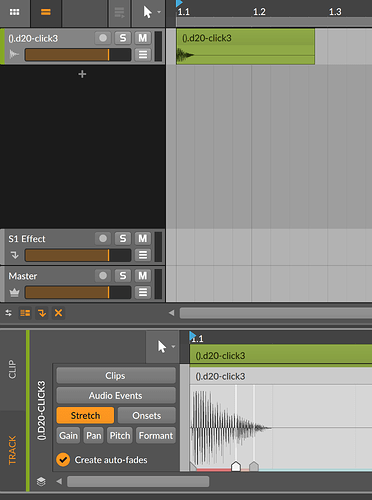The height and width of the screenshot is (500, 372).
Task: Adjust S1 Effect track volume fader
Action: click(78, 255)
